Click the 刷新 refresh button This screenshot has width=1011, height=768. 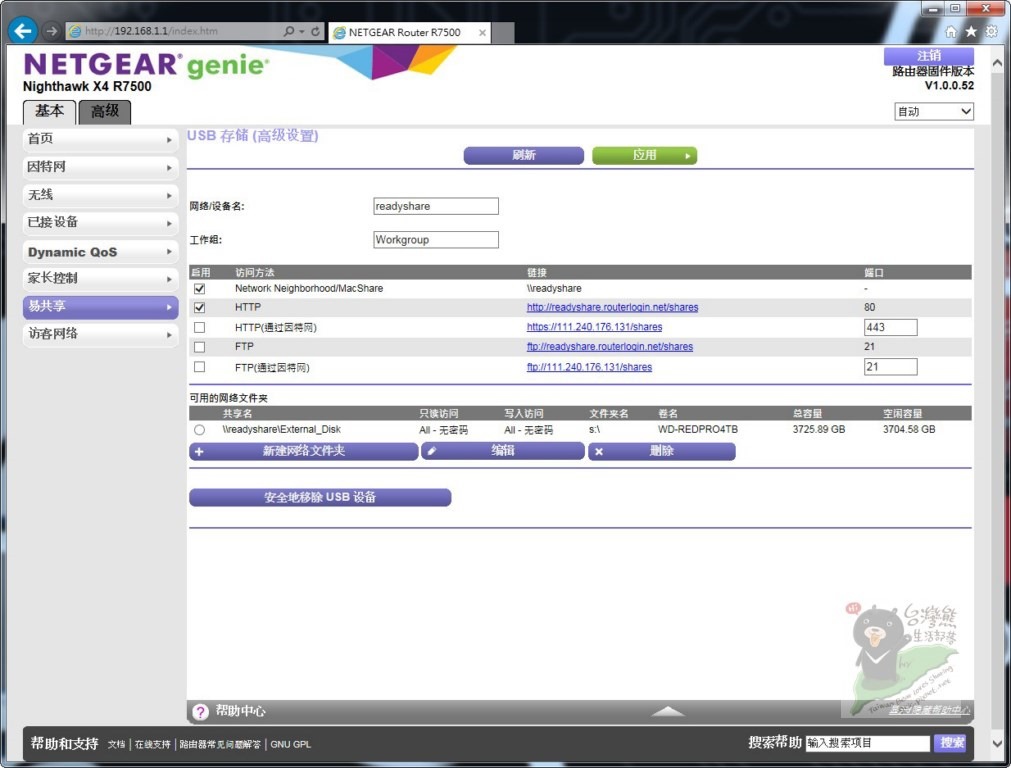coord(524,155)
